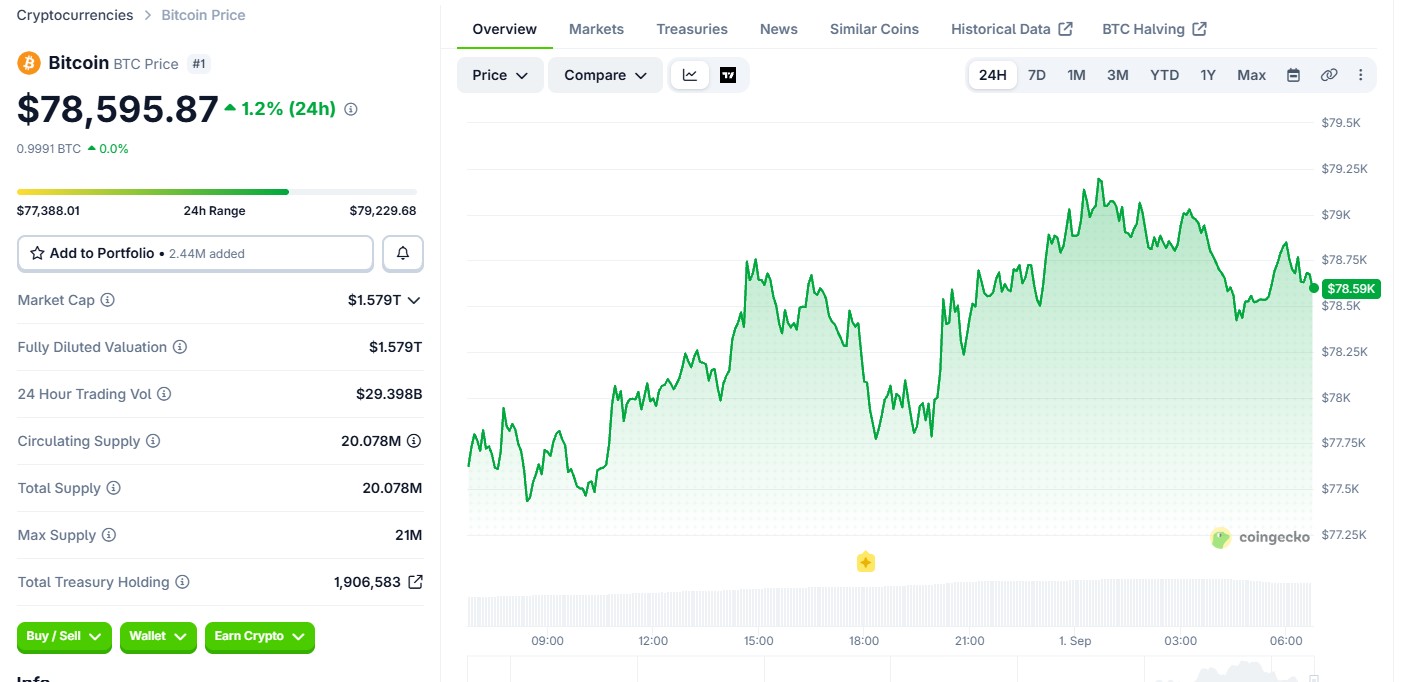Switch to the News tab

[x=779, y=29]
